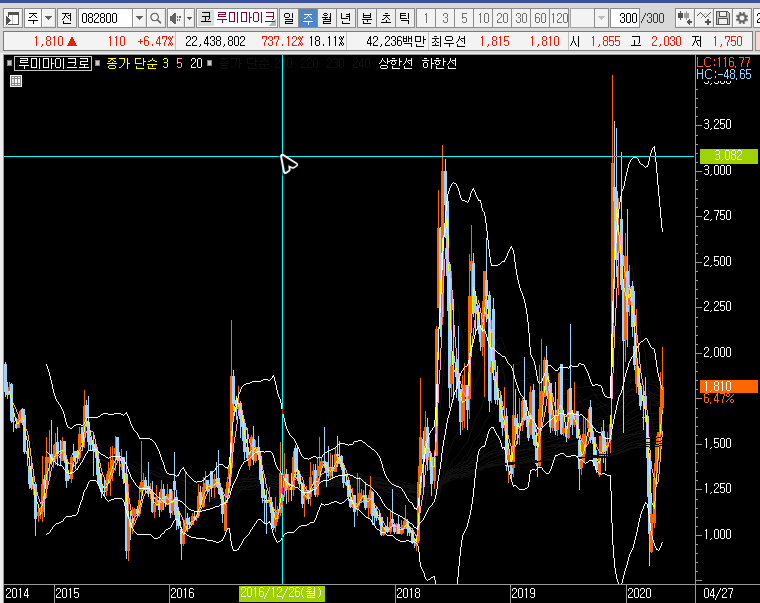This screenshot has width=760, height=603.
Task: Click the grid table icon under legend
Action: coord(16,81)
